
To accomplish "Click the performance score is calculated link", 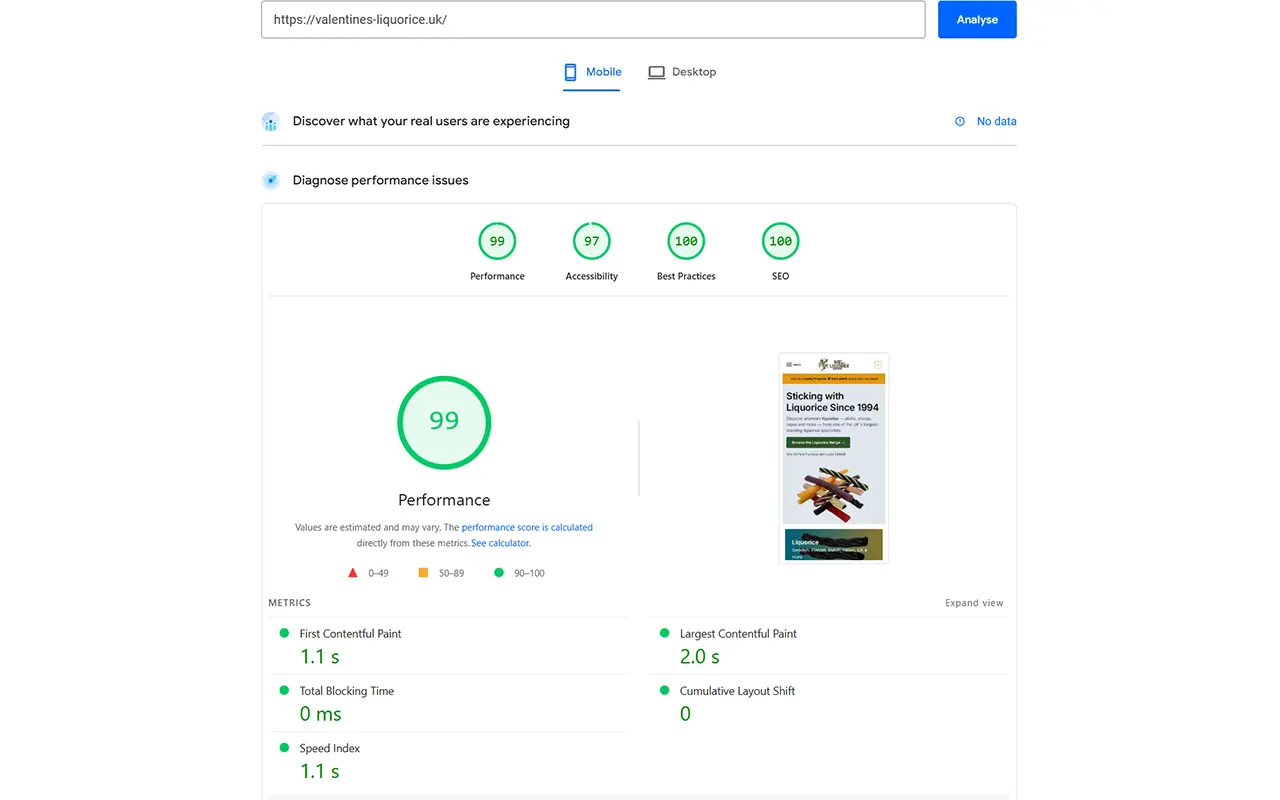I will tap(527, 527).
